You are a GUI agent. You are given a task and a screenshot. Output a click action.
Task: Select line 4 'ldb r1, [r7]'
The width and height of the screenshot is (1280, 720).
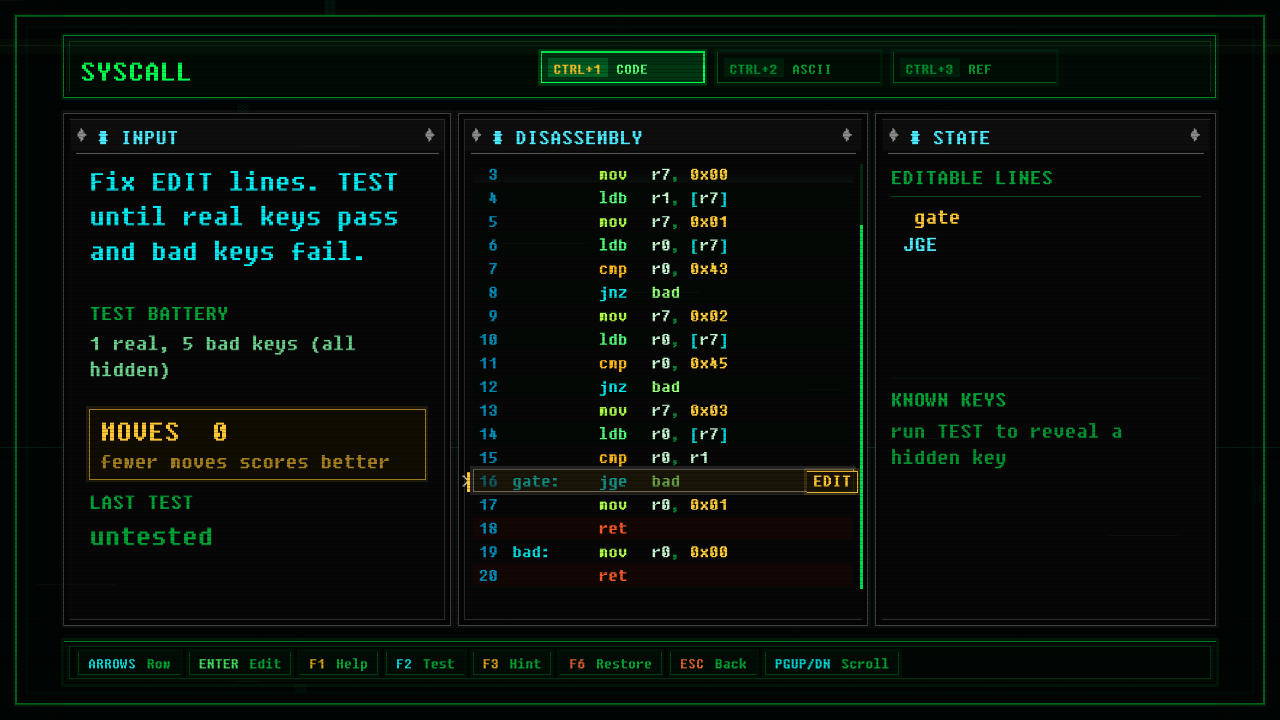[x=664, y=198]
